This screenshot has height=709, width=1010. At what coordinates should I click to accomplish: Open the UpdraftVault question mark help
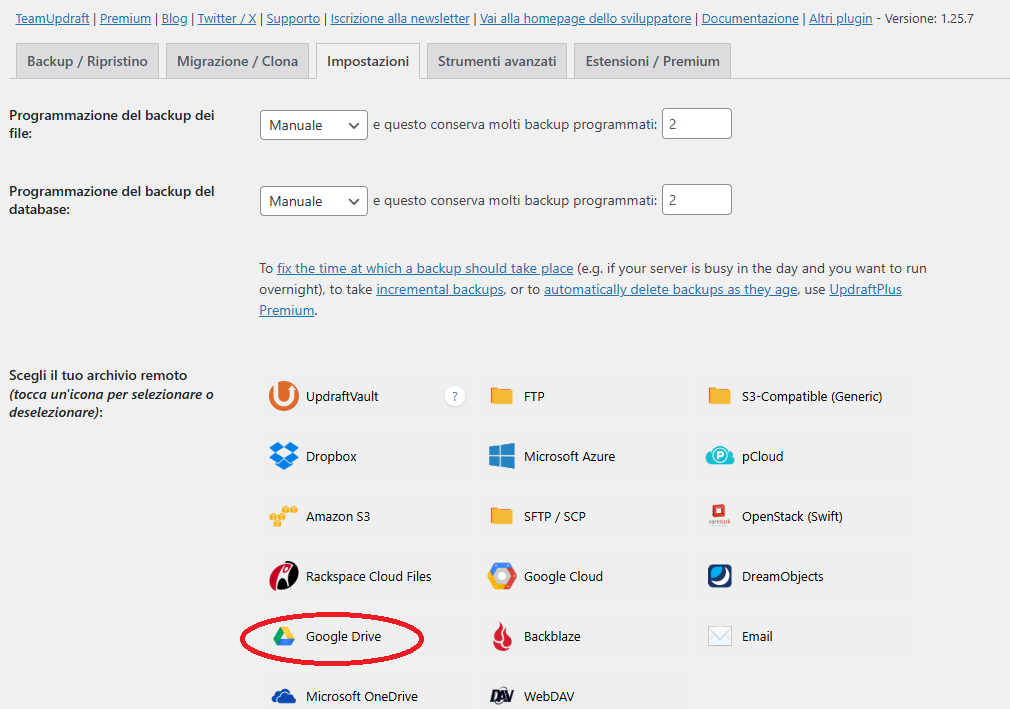tap(455, 396)
